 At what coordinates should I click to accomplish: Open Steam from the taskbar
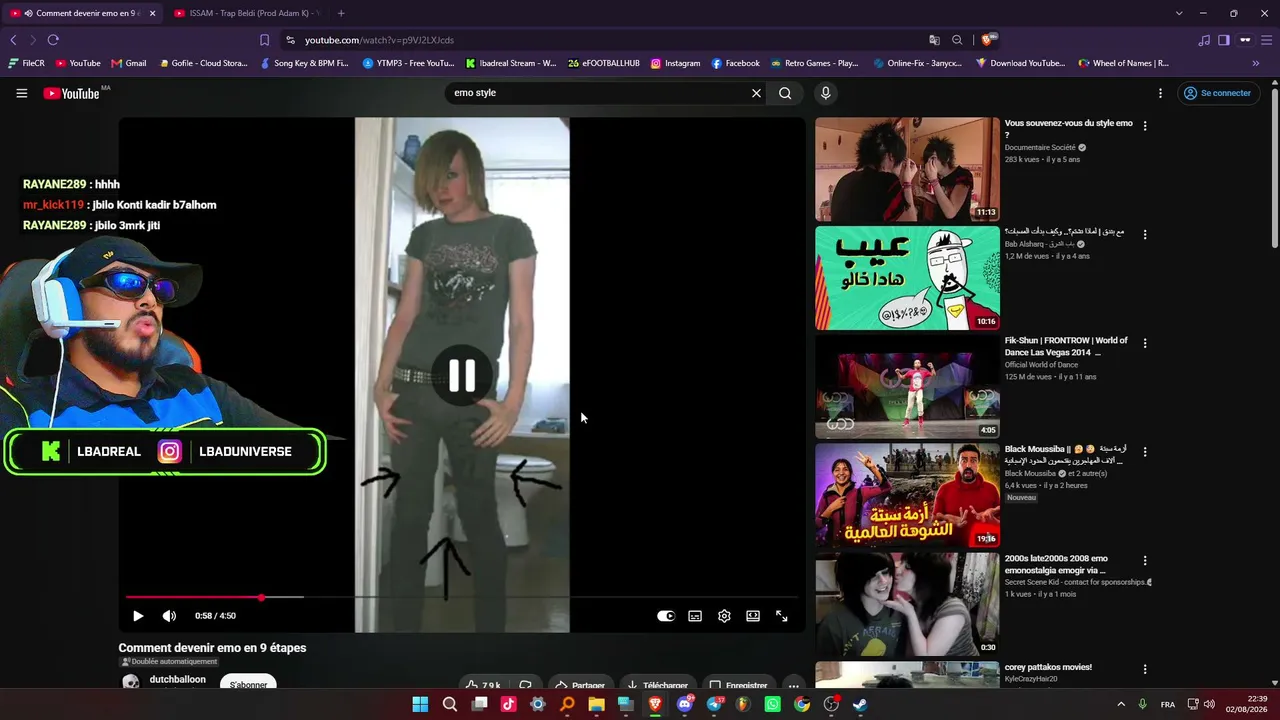[x=860, y=704]
